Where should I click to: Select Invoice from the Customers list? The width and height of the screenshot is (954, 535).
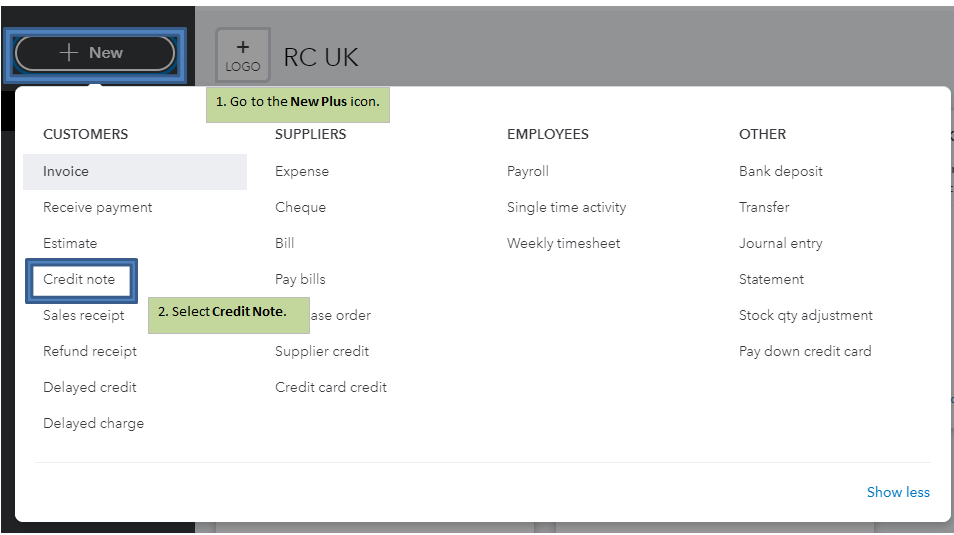66,171
